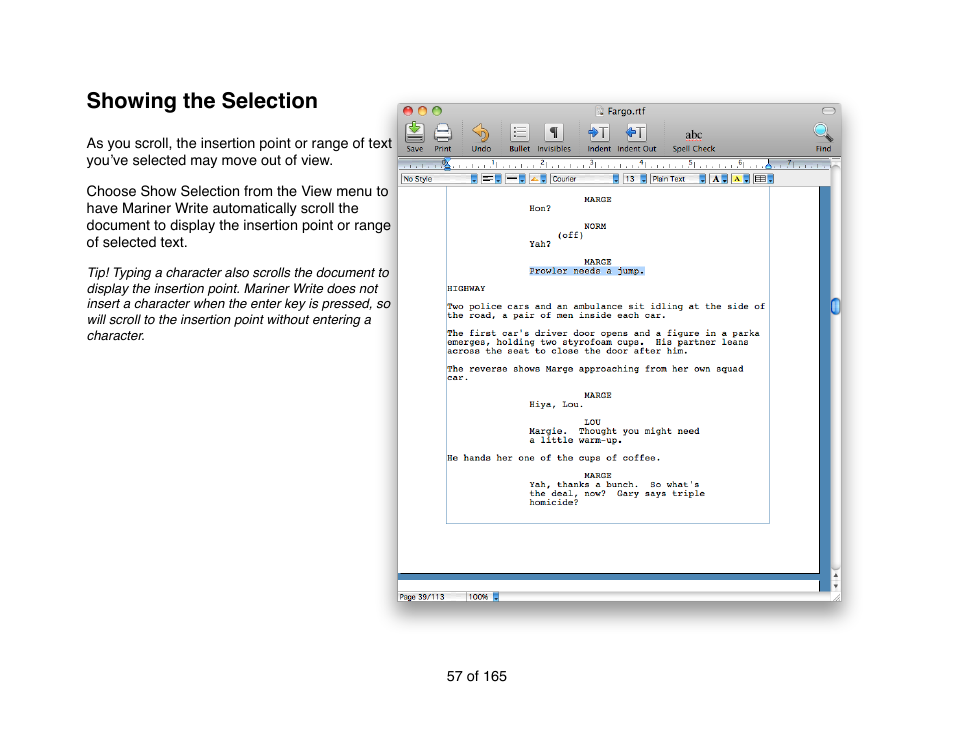Image resolution: width=954 pixels, height=738 pixels.
Task: Click the '57 of 165' page number
Action: click(x=476, y=677)
